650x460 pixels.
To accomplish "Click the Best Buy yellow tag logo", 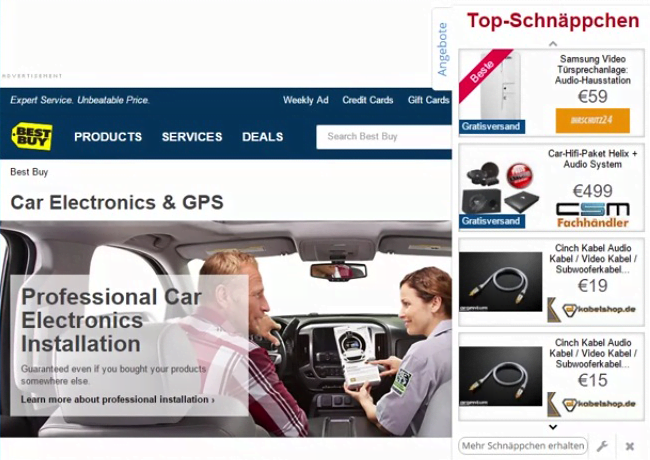I will coord(32,136).
